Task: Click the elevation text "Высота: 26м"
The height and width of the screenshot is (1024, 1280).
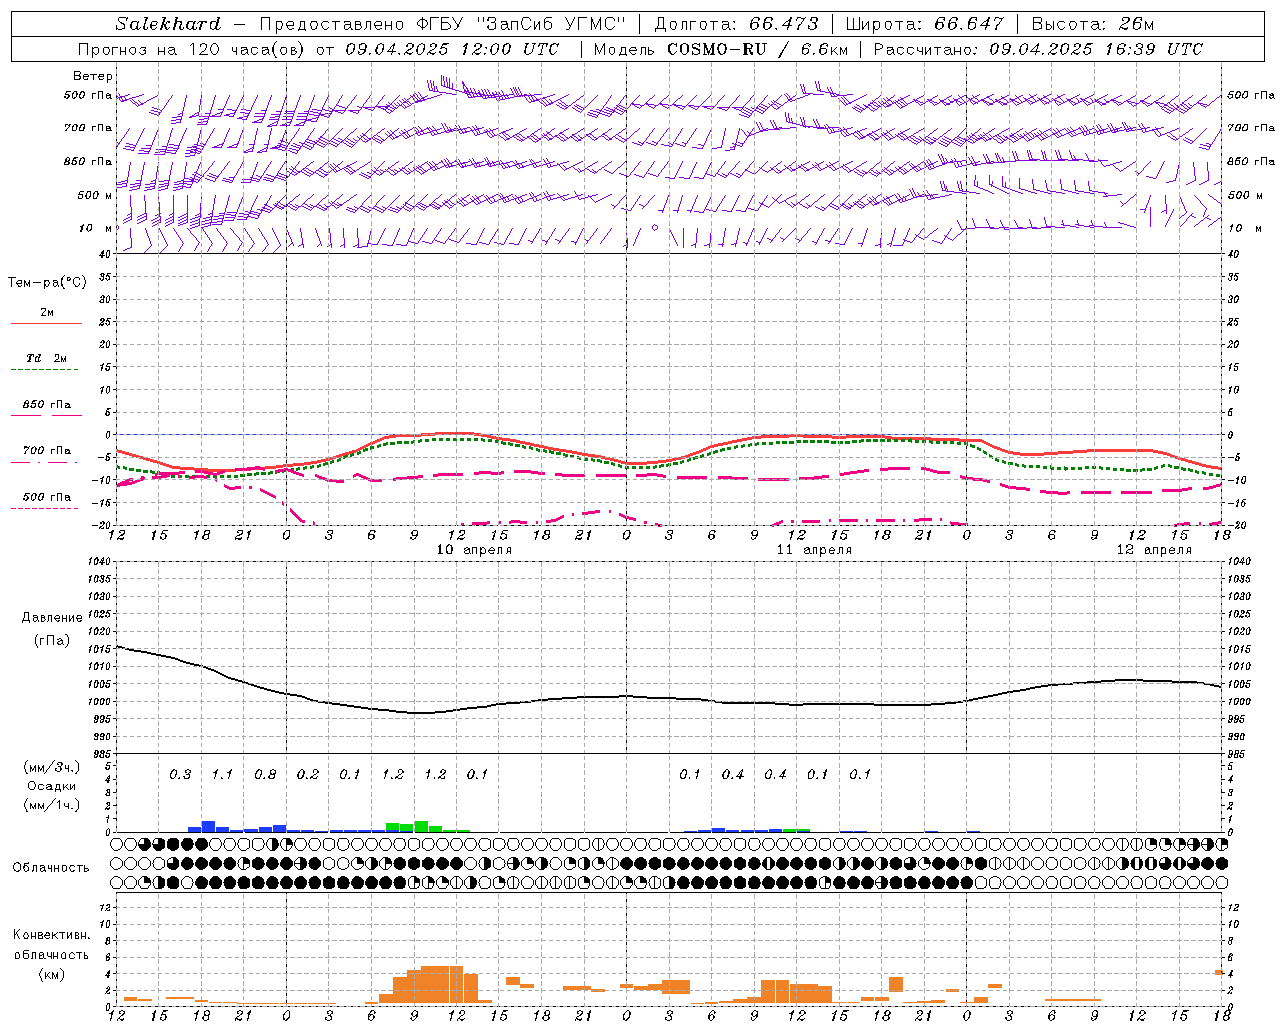Action: coord(1093,24)
